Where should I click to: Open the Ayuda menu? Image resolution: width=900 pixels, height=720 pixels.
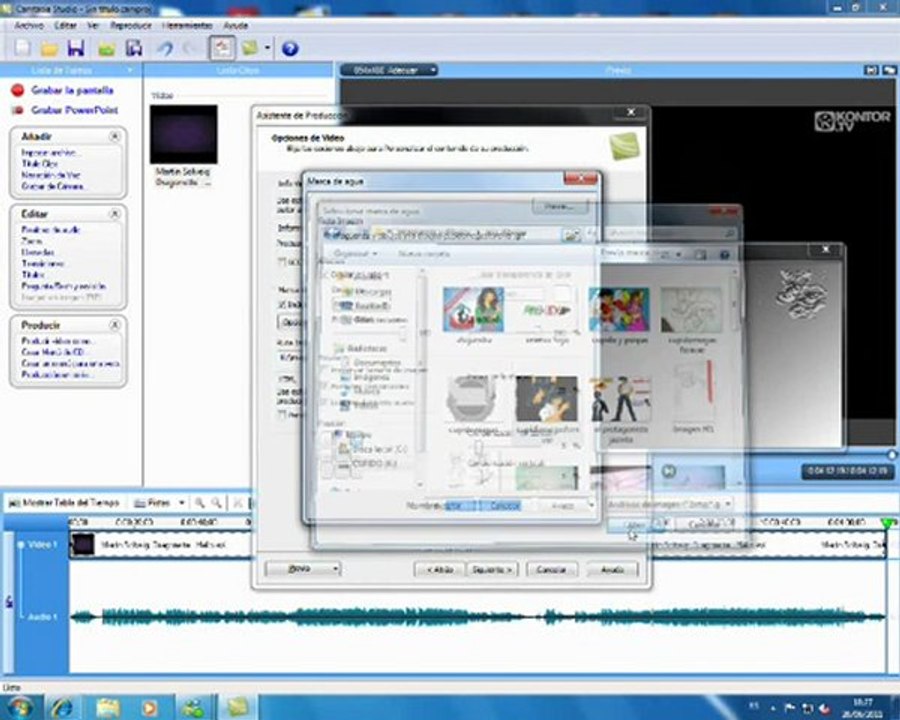click(x=235, y=25)
